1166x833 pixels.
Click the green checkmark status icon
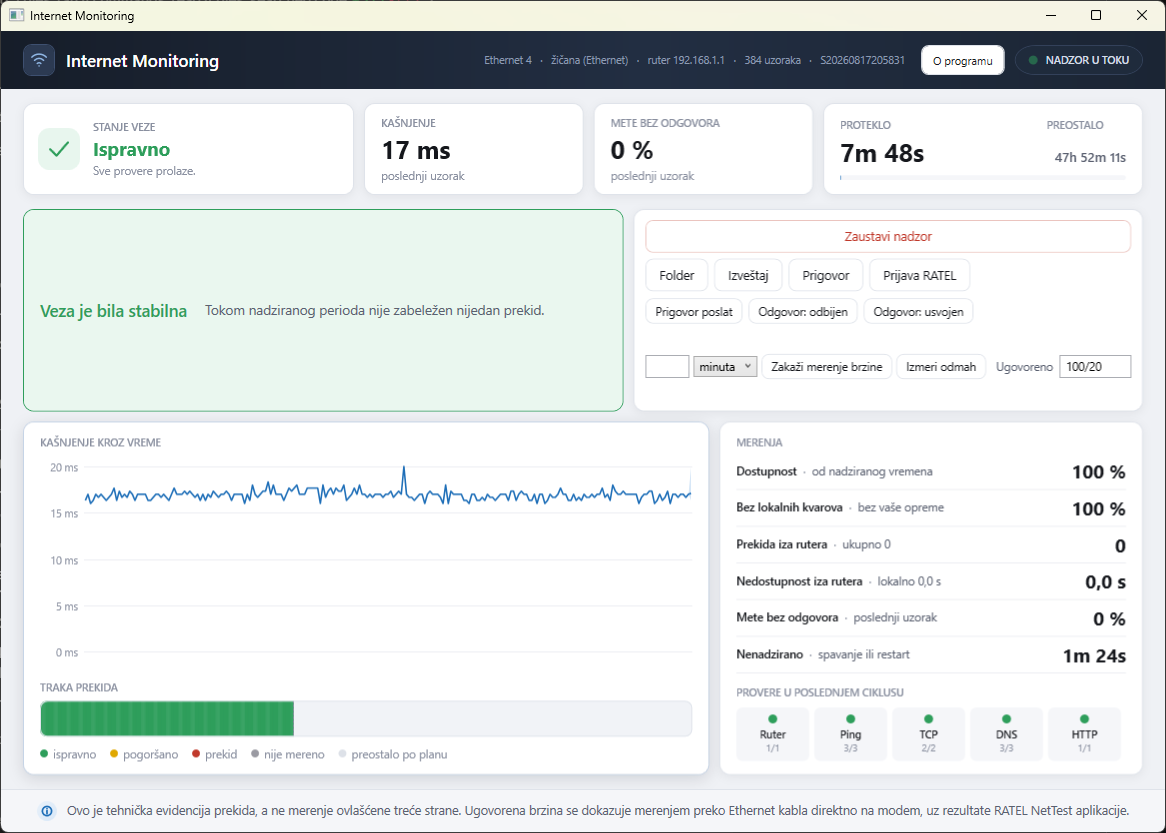[x=59, y=149]
